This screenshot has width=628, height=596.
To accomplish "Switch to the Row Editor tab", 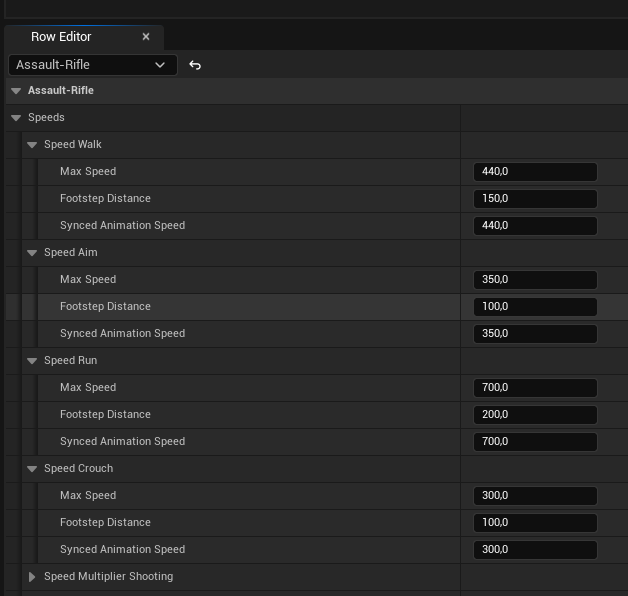I will click(x=62, y=37).
